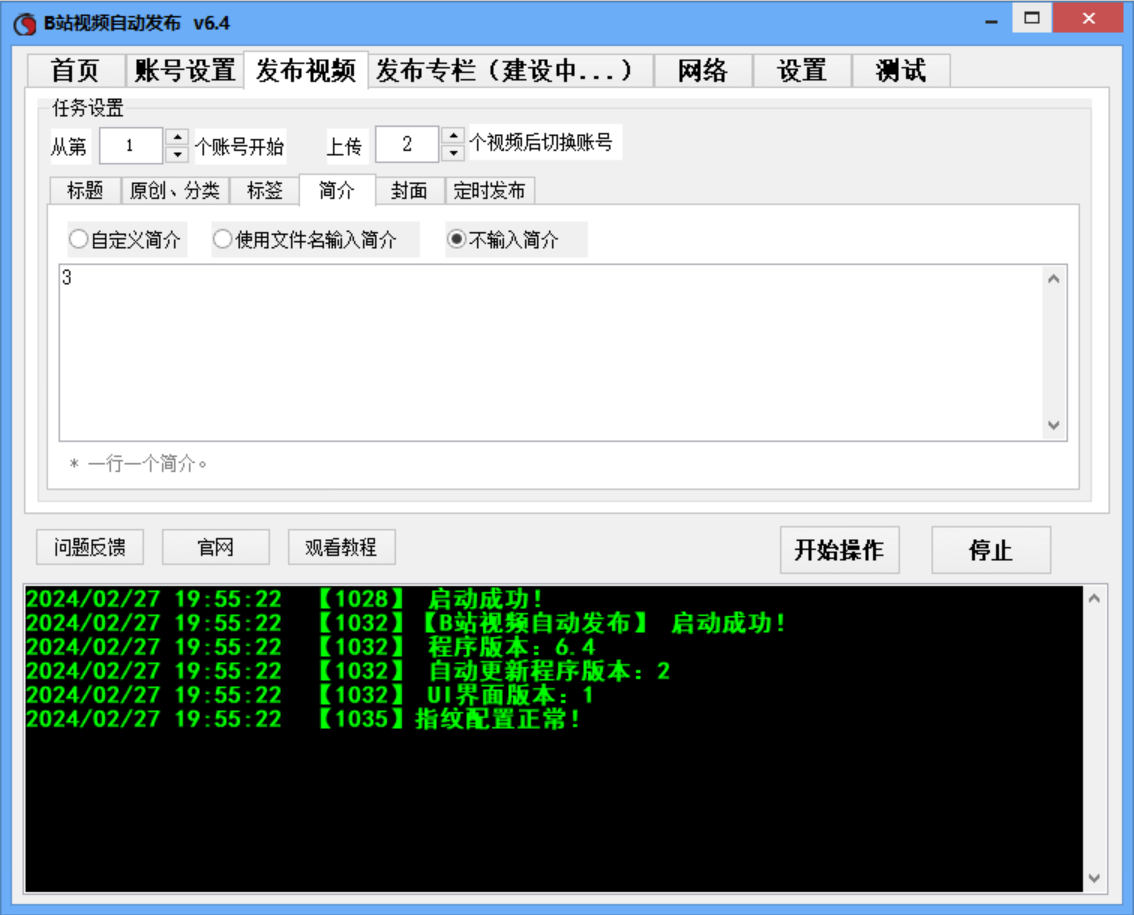Open the 首页 tab
The height and width of the screenshot is (915, 1134).
pos(75,70)
